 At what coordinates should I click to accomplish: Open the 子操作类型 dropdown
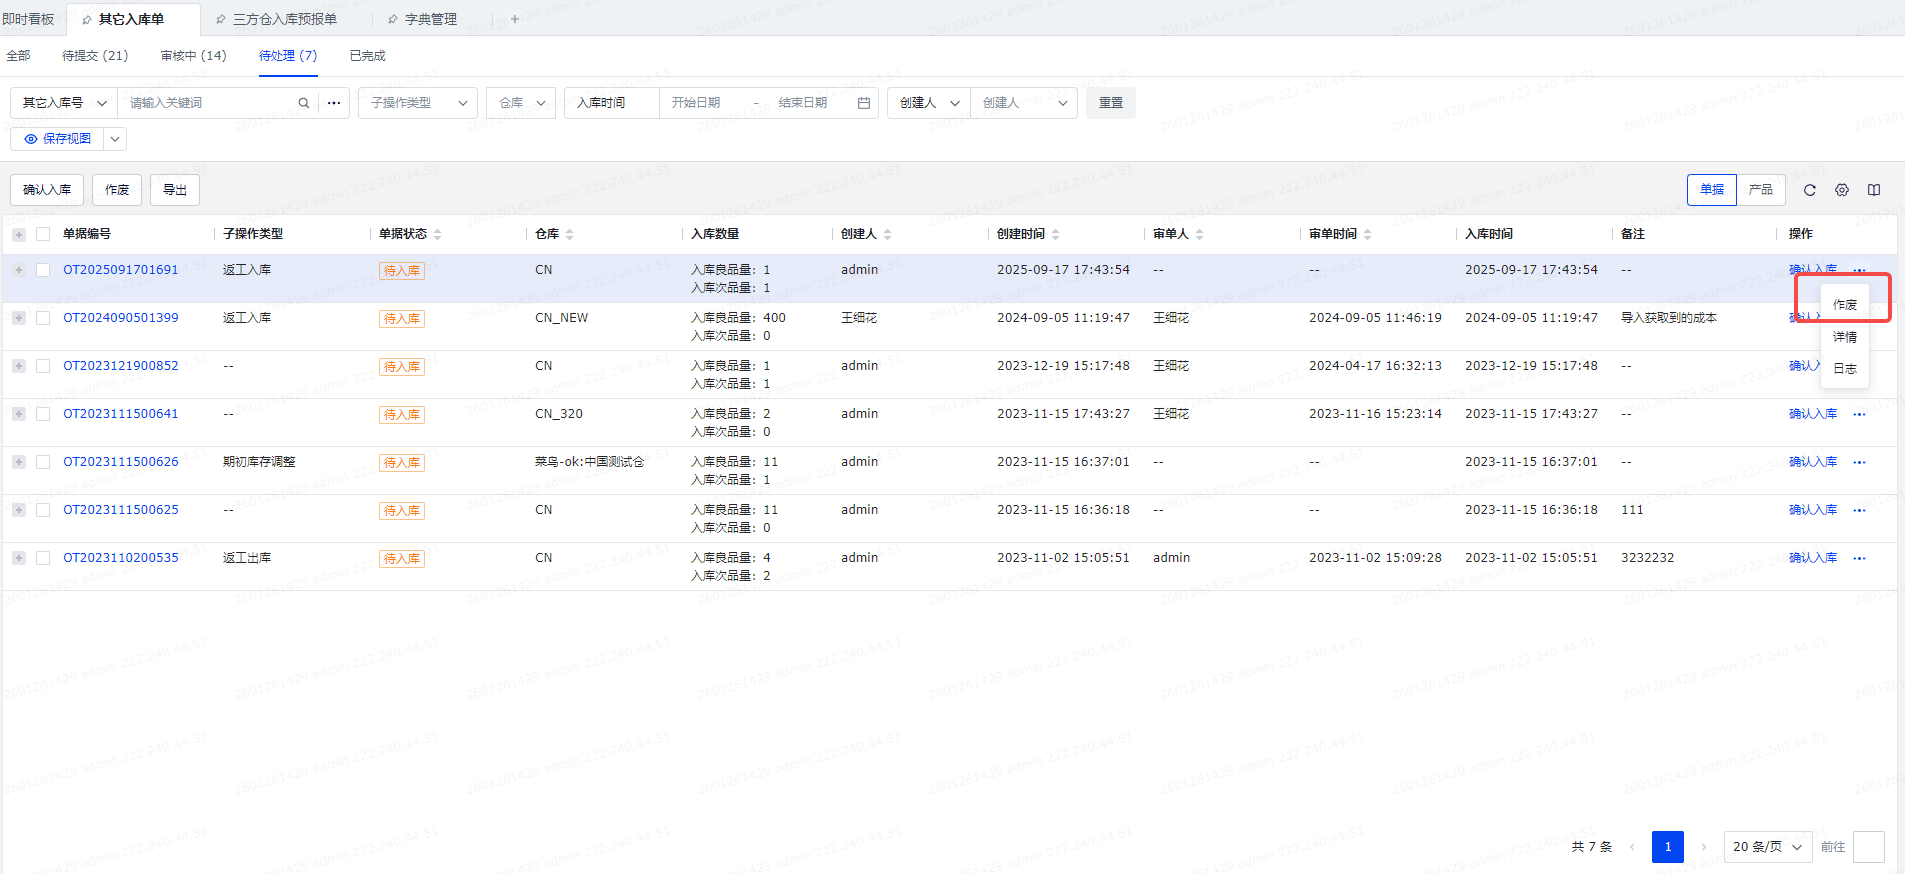417,103
